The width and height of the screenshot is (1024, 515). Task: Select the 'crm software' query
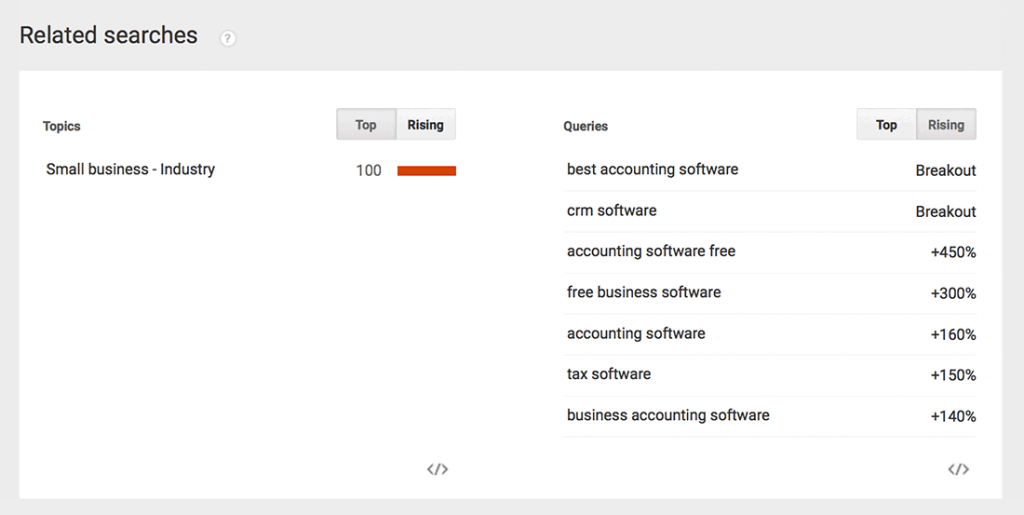tap(612, 211)
